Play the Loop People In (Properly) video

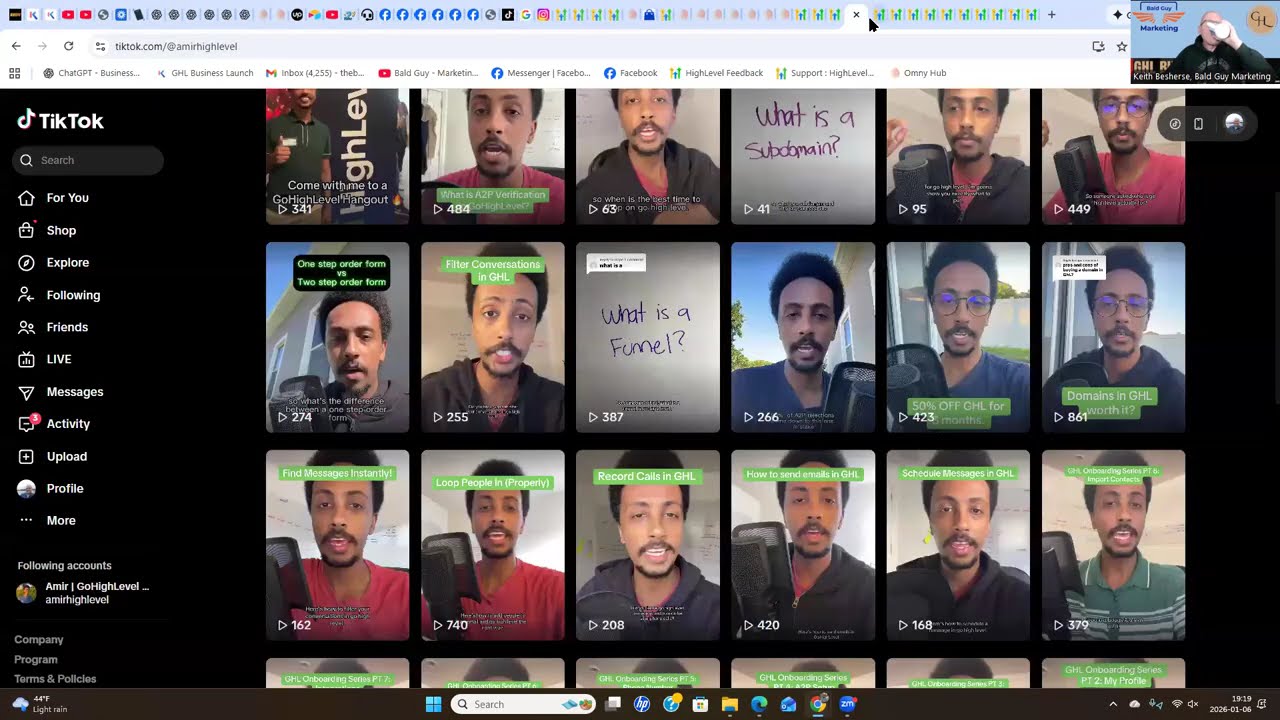click(x=492, y=545)
